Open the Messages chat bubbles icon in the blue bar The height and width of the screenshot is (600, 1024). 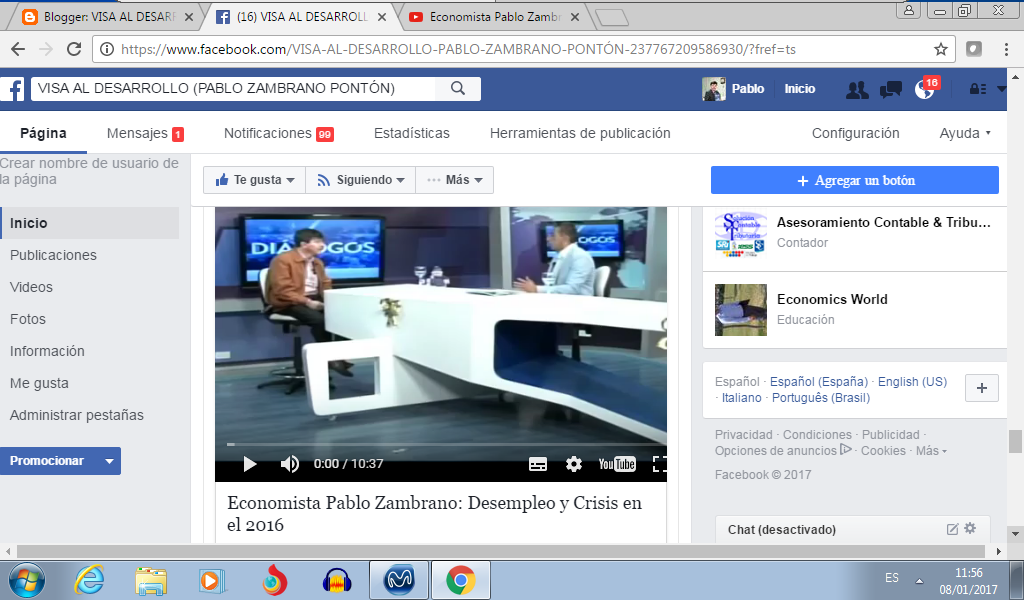891,89
